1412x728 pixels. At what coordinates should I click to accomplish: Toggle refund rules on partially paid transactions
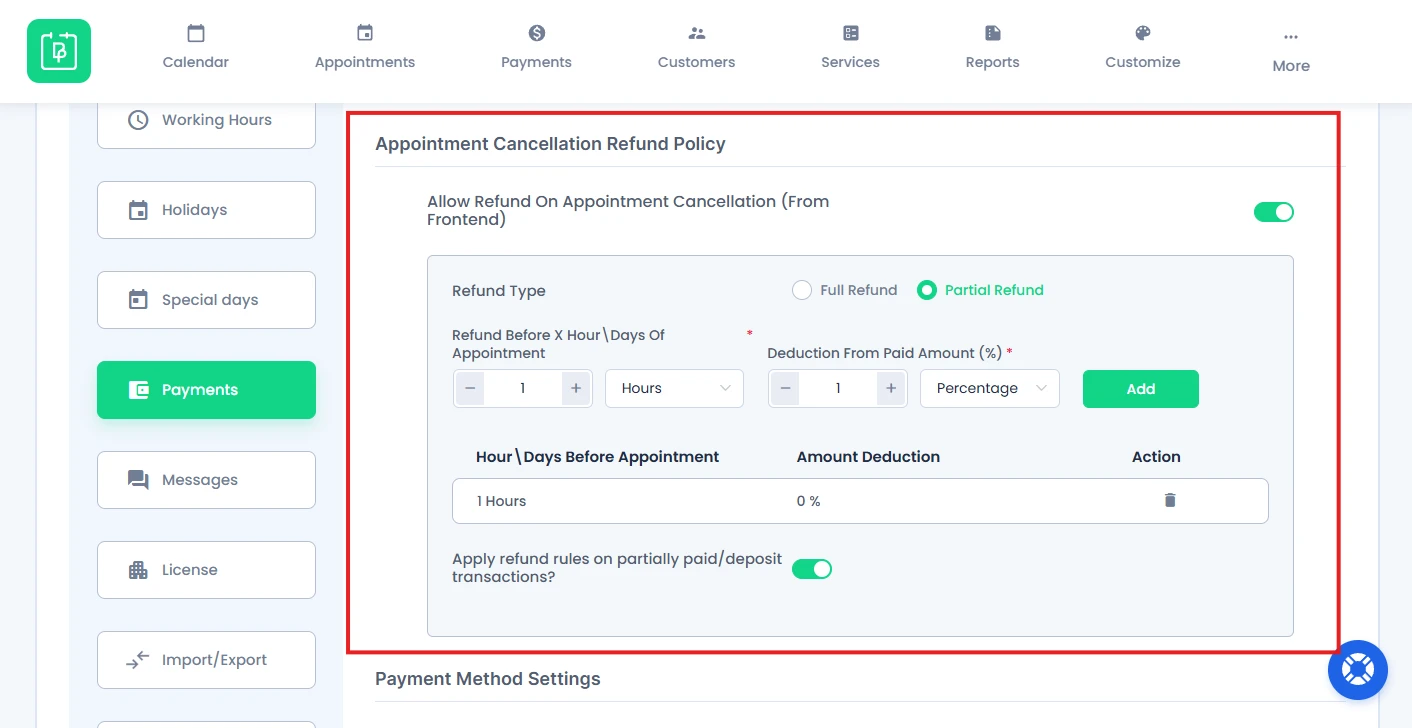click(x=812, y=569)
